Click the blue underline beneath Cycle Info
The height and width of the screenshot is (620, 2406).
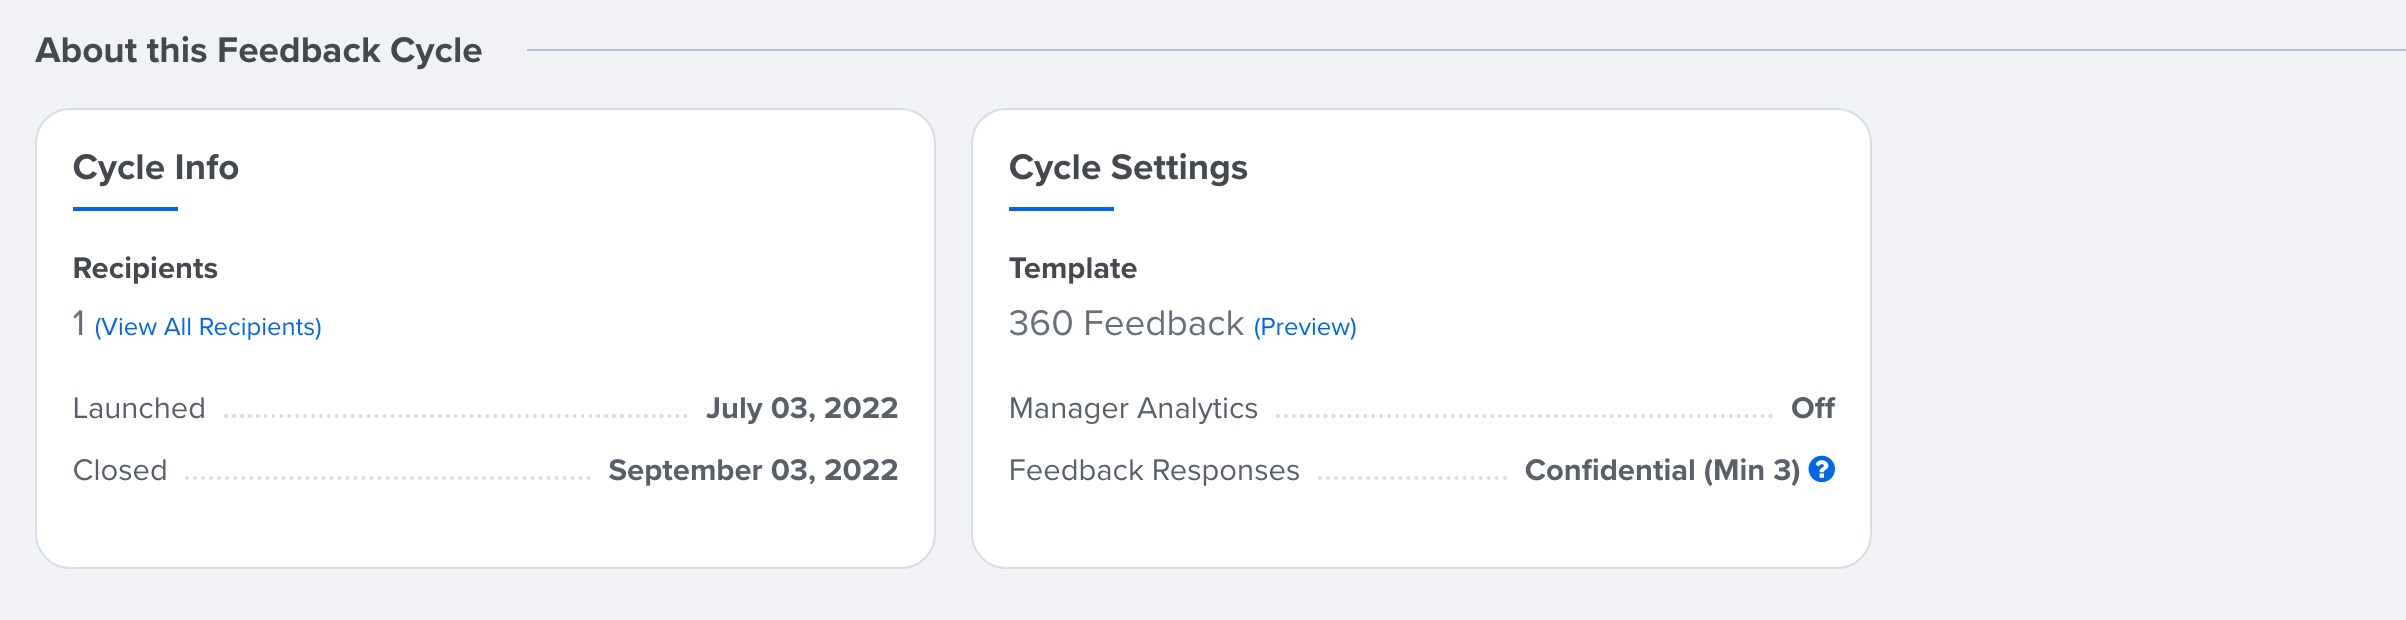[x=125, y=209]
